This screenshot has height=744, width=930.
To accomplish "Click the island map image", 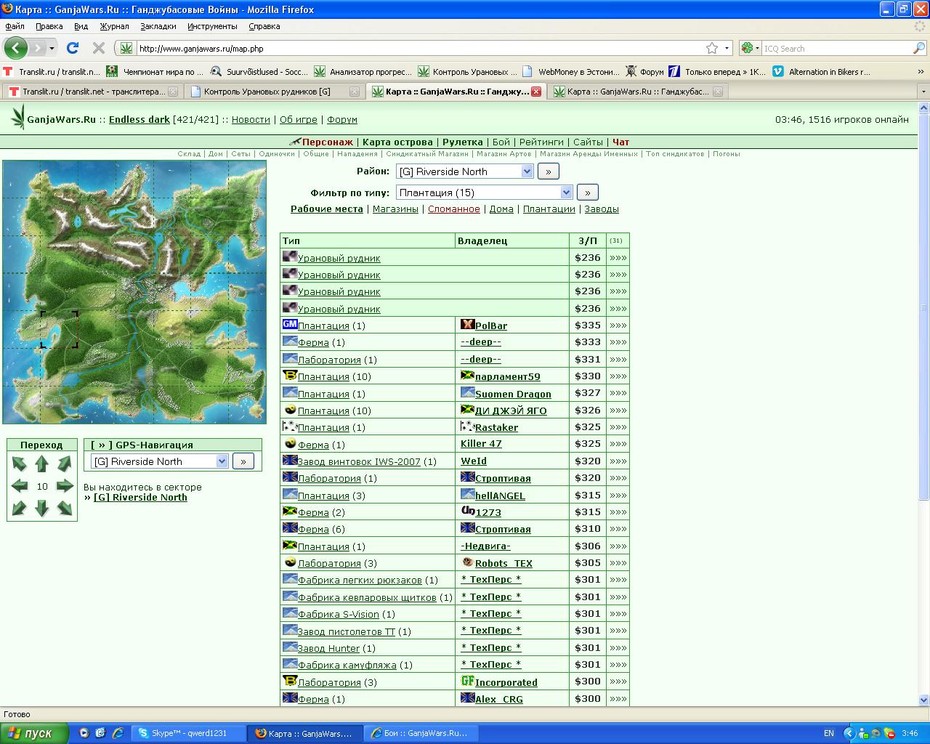I will click(x=134, y=292).
